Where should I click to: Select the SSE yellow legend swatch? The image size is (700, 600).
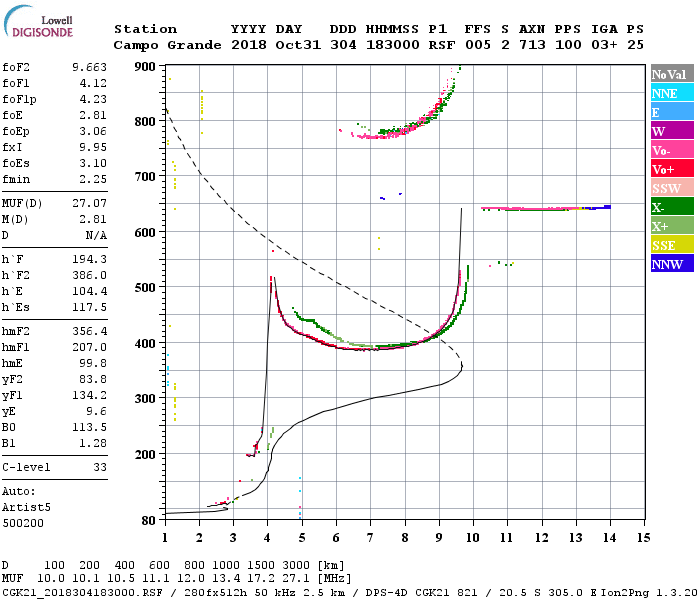tap(672, 245)
